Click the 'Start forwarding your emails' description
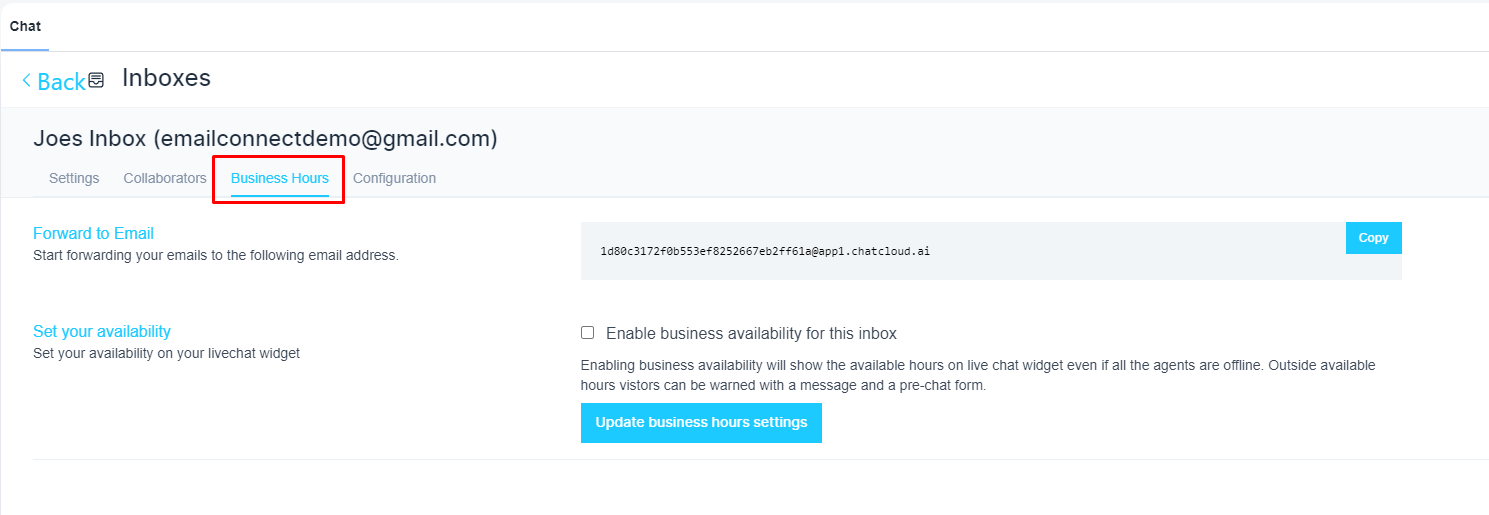 pyautogui.click(x=216, y=255)
